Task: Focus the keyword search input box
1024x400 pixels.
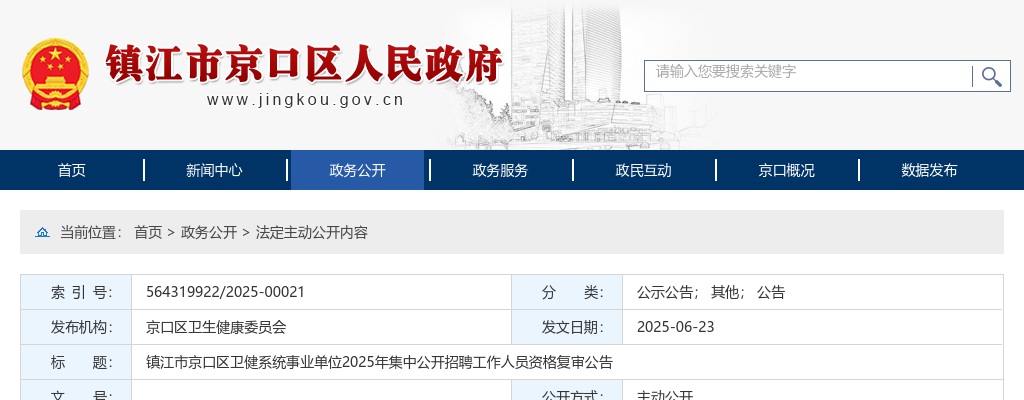Action: [x=808, y=75]
